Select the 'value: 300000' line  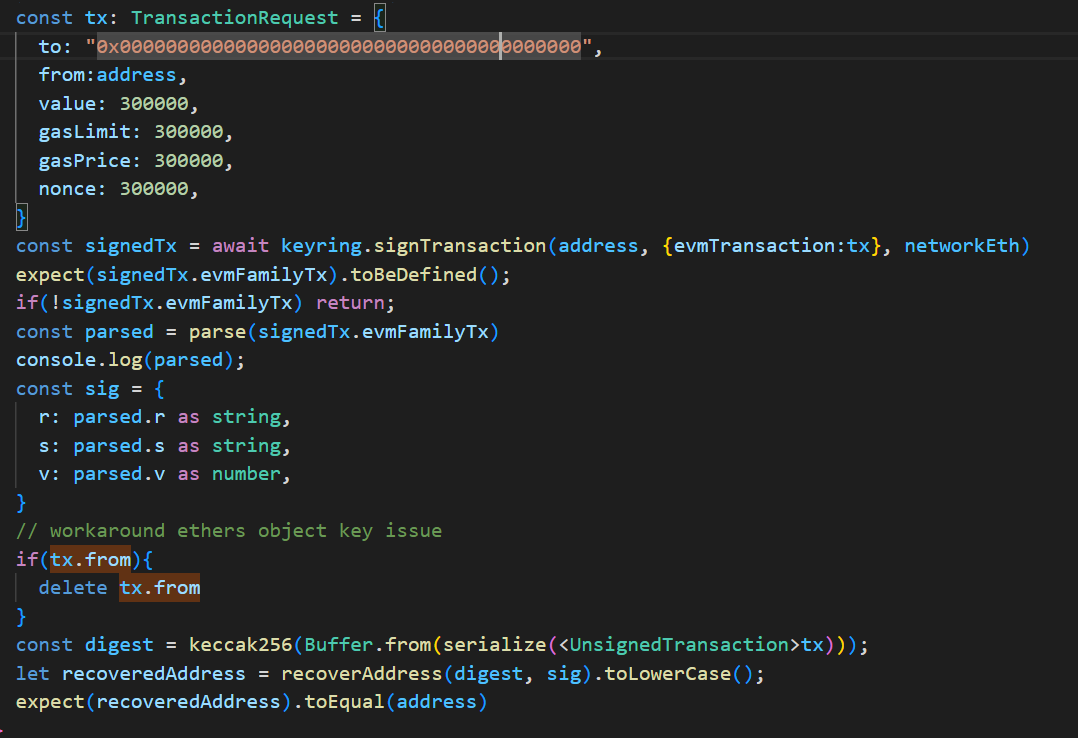(118, 104)
